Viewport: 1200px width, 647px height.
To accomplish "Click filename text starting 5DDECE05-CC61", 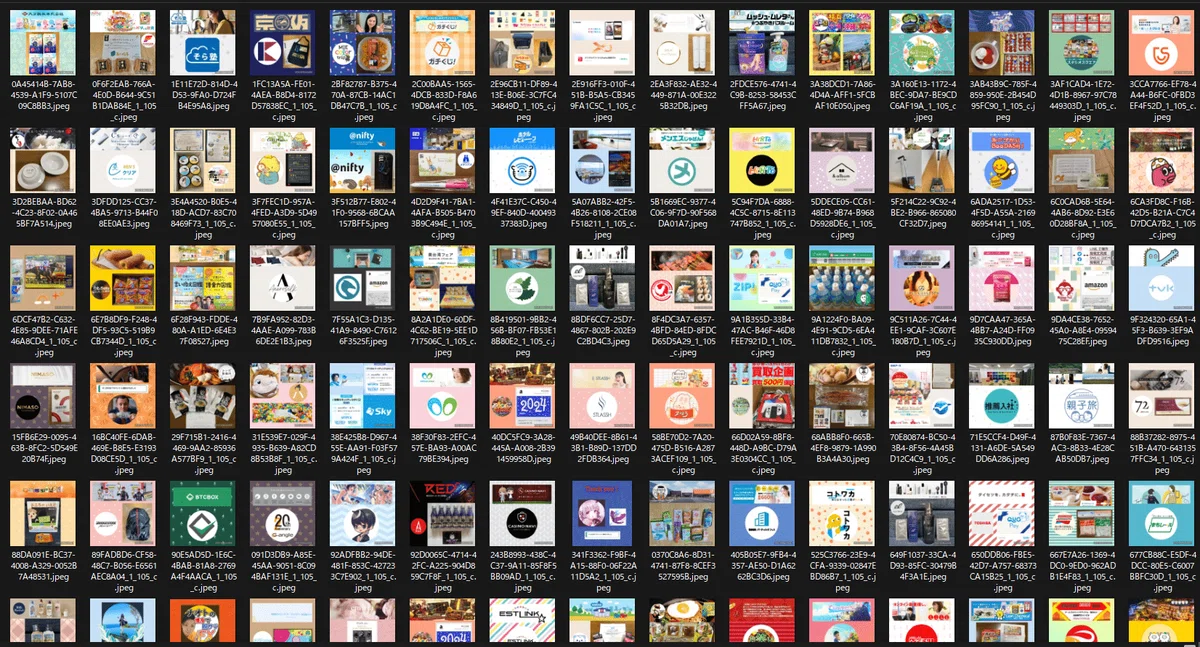I will tap(843, 218).
